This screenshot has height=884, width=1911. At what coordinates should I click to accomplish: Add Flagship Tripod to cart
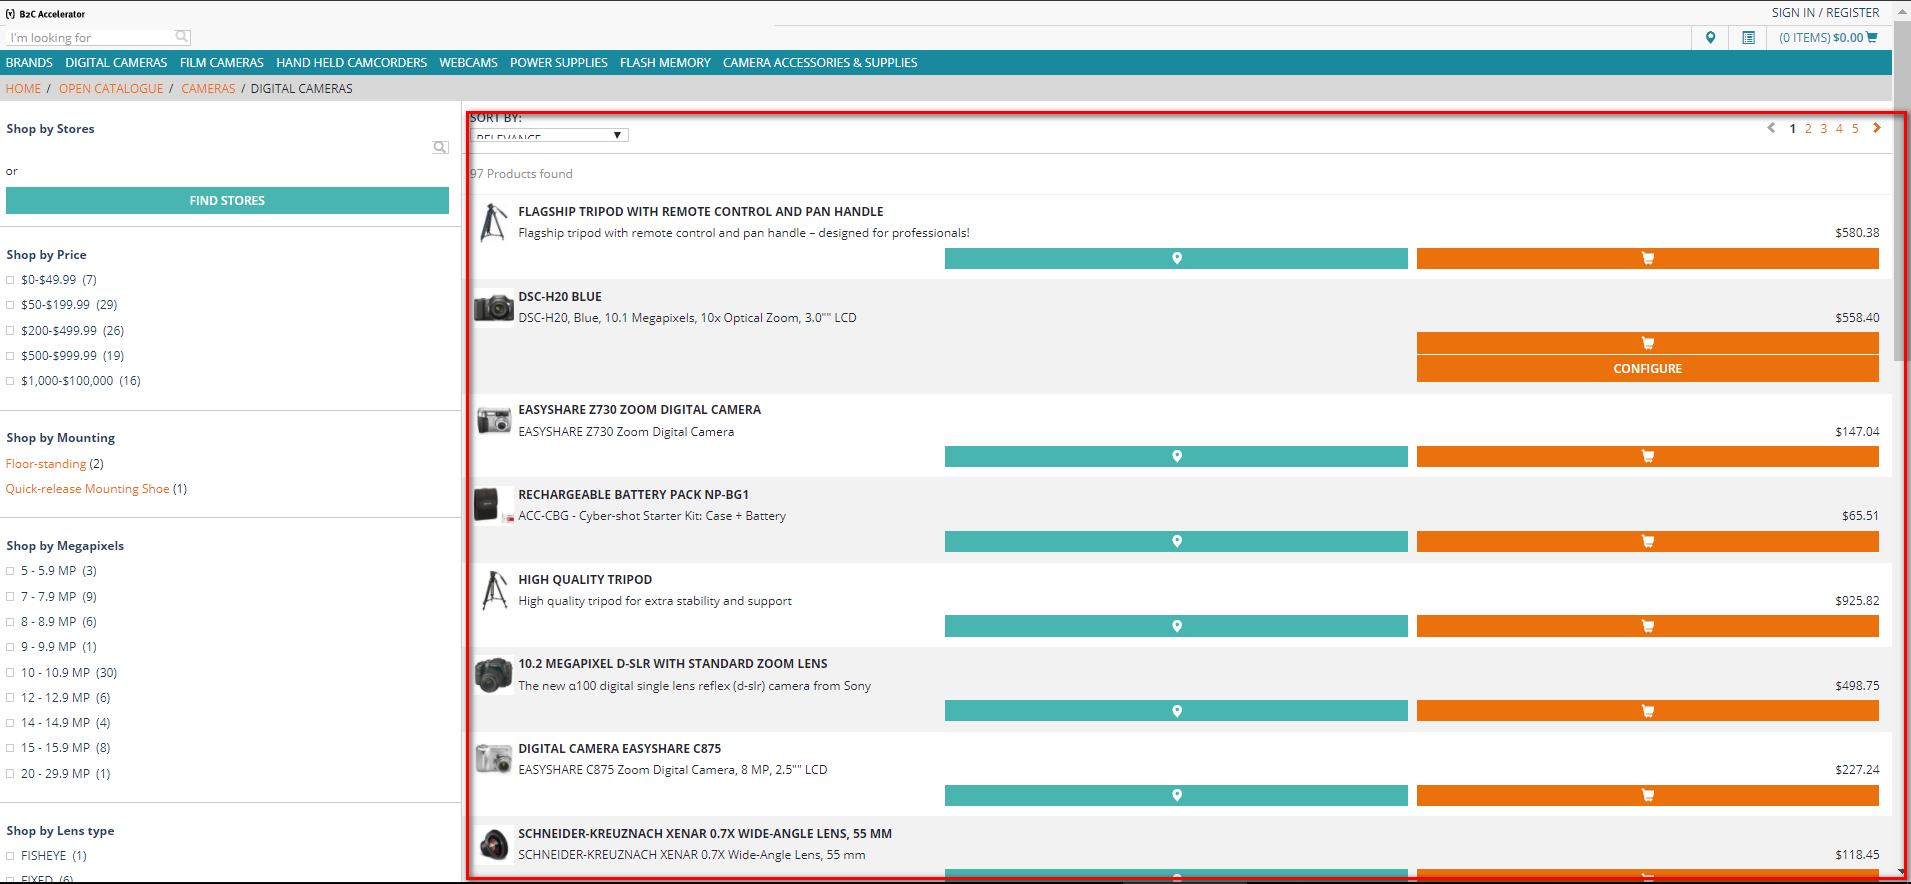[1647, 258]
